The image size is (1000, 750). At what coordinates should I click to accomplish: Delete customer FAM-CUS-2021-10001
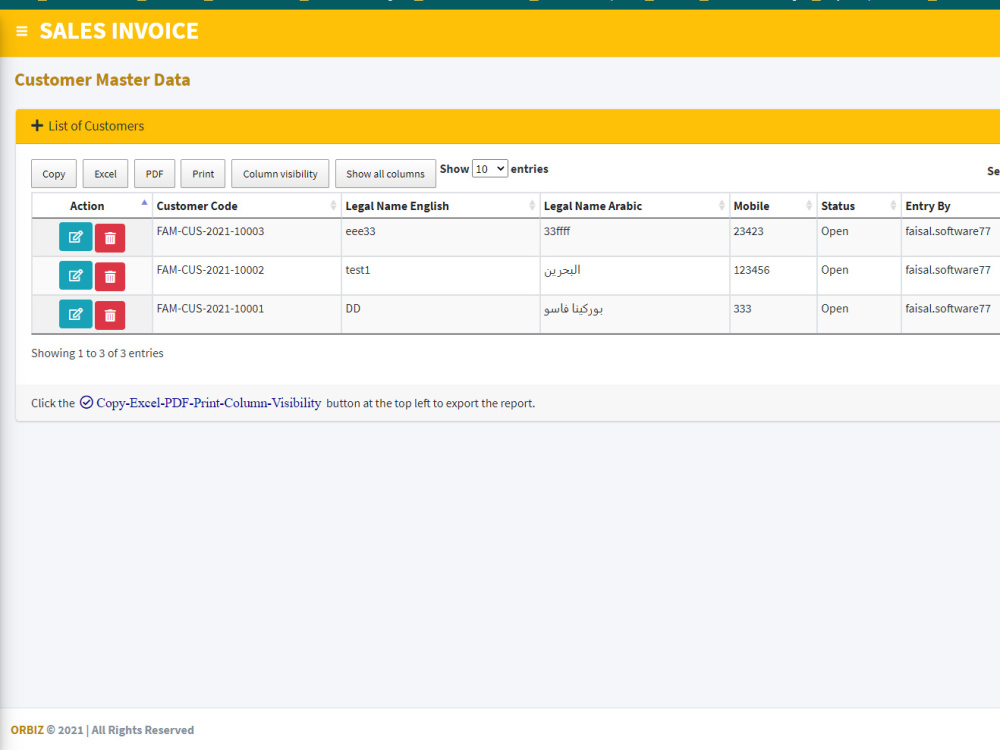[110, 315]
